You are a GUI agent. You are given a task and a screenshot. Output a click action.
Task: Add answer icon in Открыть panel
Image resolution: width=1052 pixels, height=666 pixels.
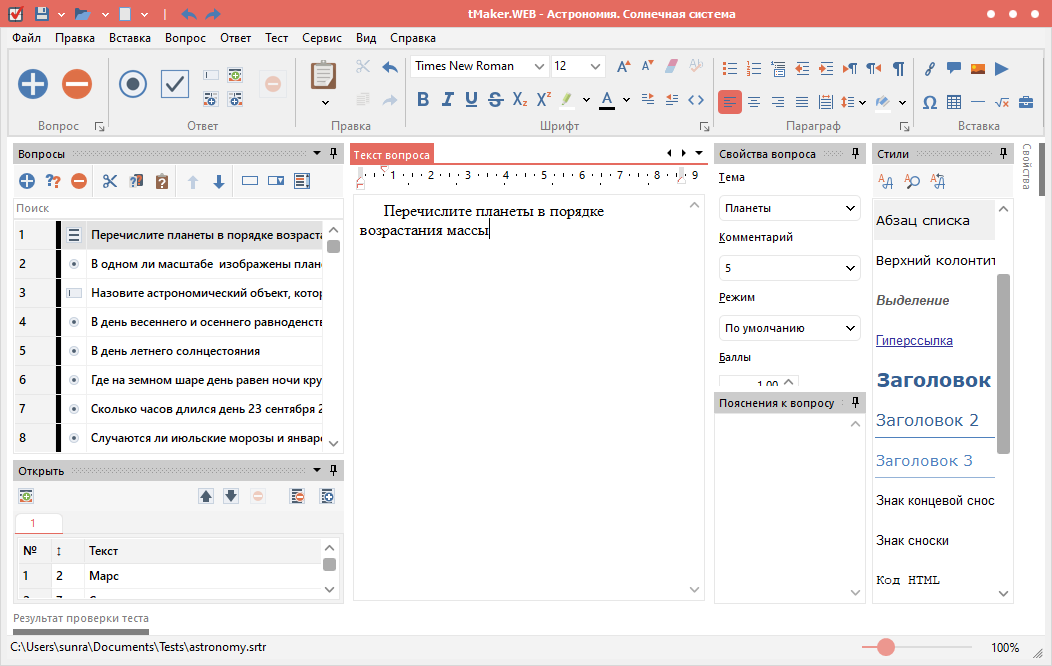click(x=25, y=496)
